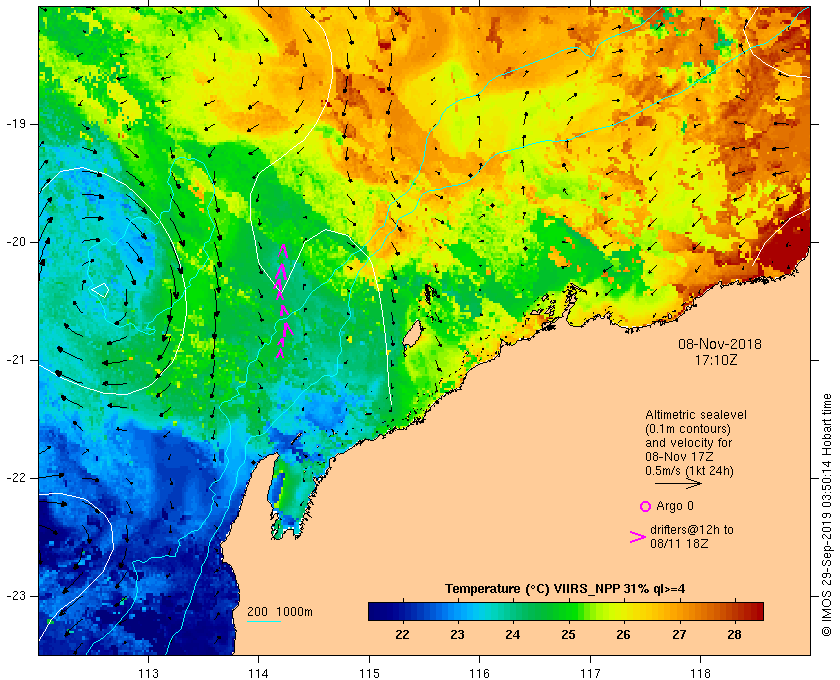Click longitude axis label '118'

point(701,673)
